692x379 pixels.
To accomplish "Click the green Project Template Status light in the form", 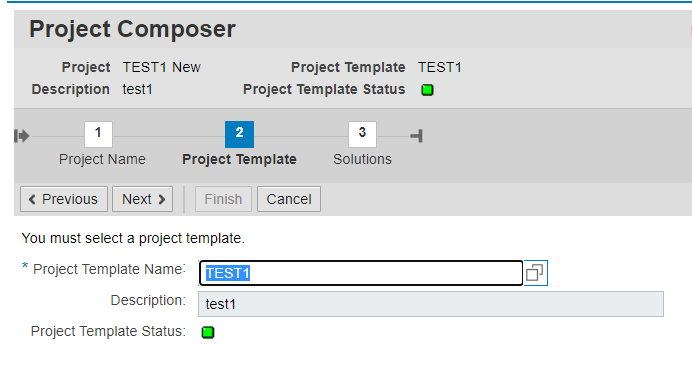I will (208, 332).
